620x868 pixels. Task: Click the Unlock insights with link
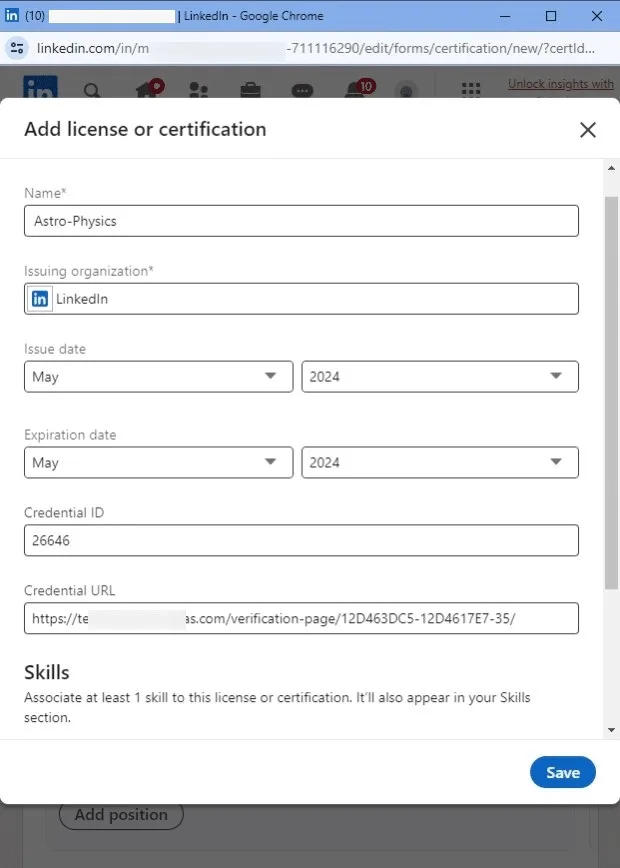coord(561,84)
